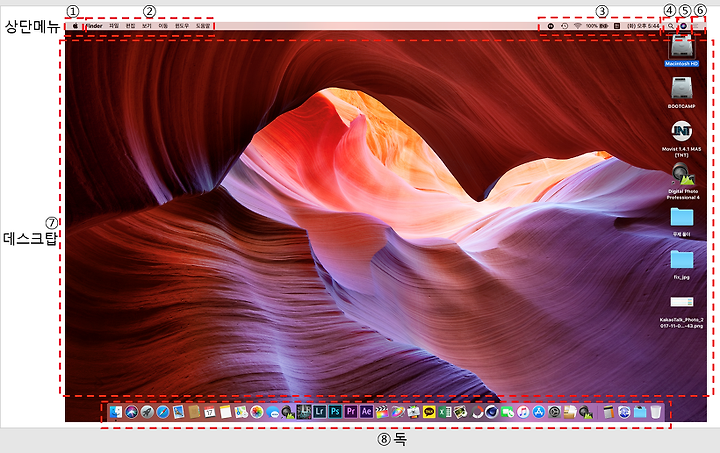Open Cinema 4D sphere icon in Dock
The image size is (720, 453).
click(x=492, y=412)
